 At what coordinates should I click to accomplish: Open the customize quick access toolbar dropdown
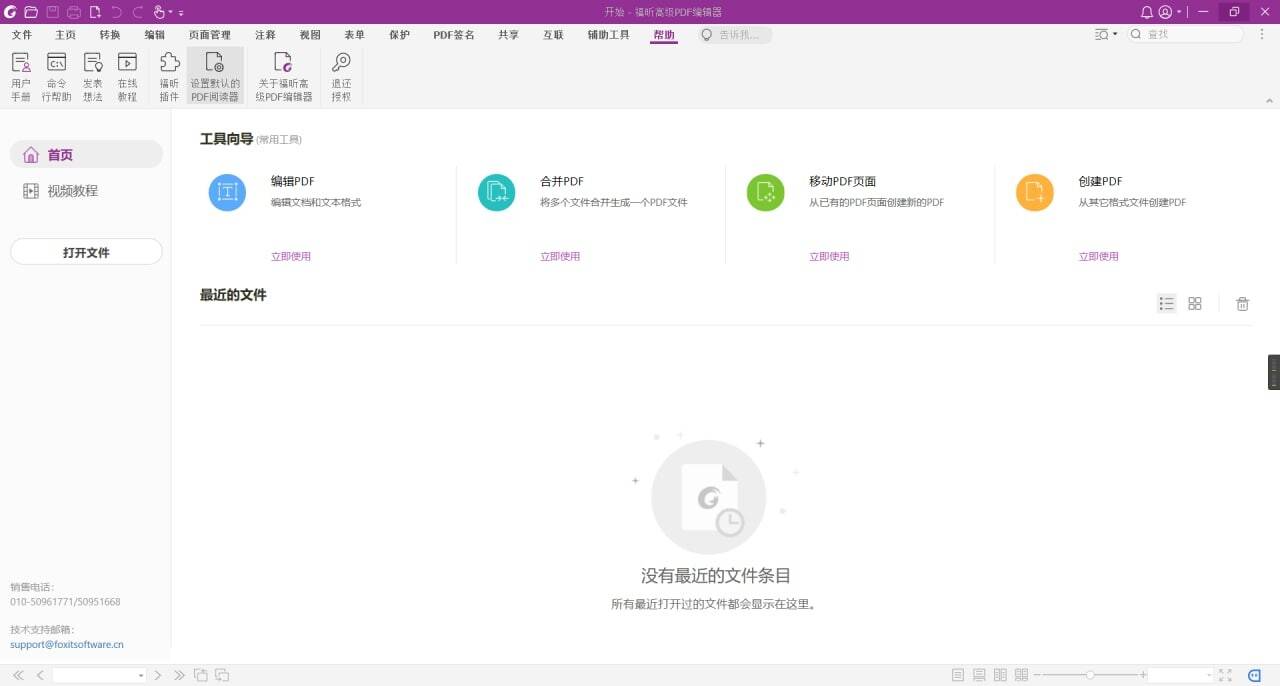click(181, 13)
